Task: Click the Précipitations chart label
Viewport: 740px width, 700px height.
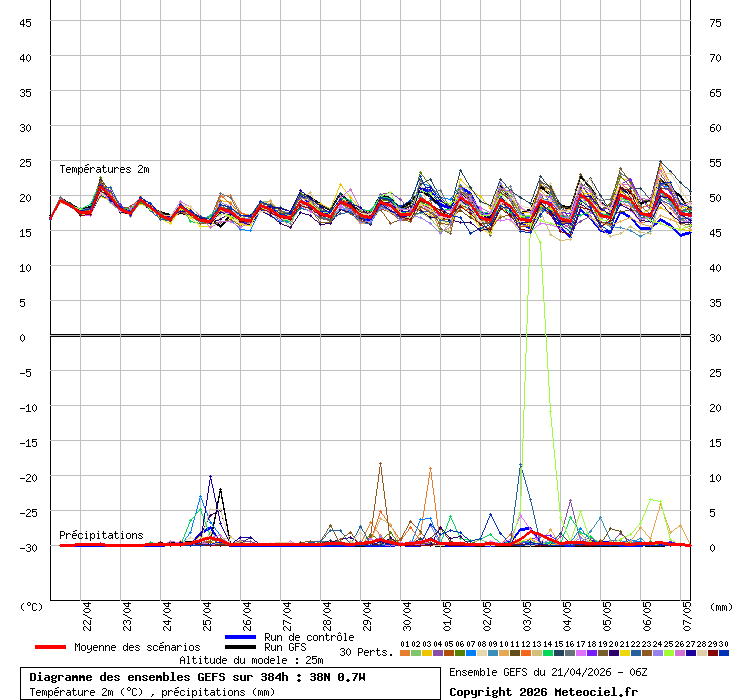Action: tap(101, 535)
